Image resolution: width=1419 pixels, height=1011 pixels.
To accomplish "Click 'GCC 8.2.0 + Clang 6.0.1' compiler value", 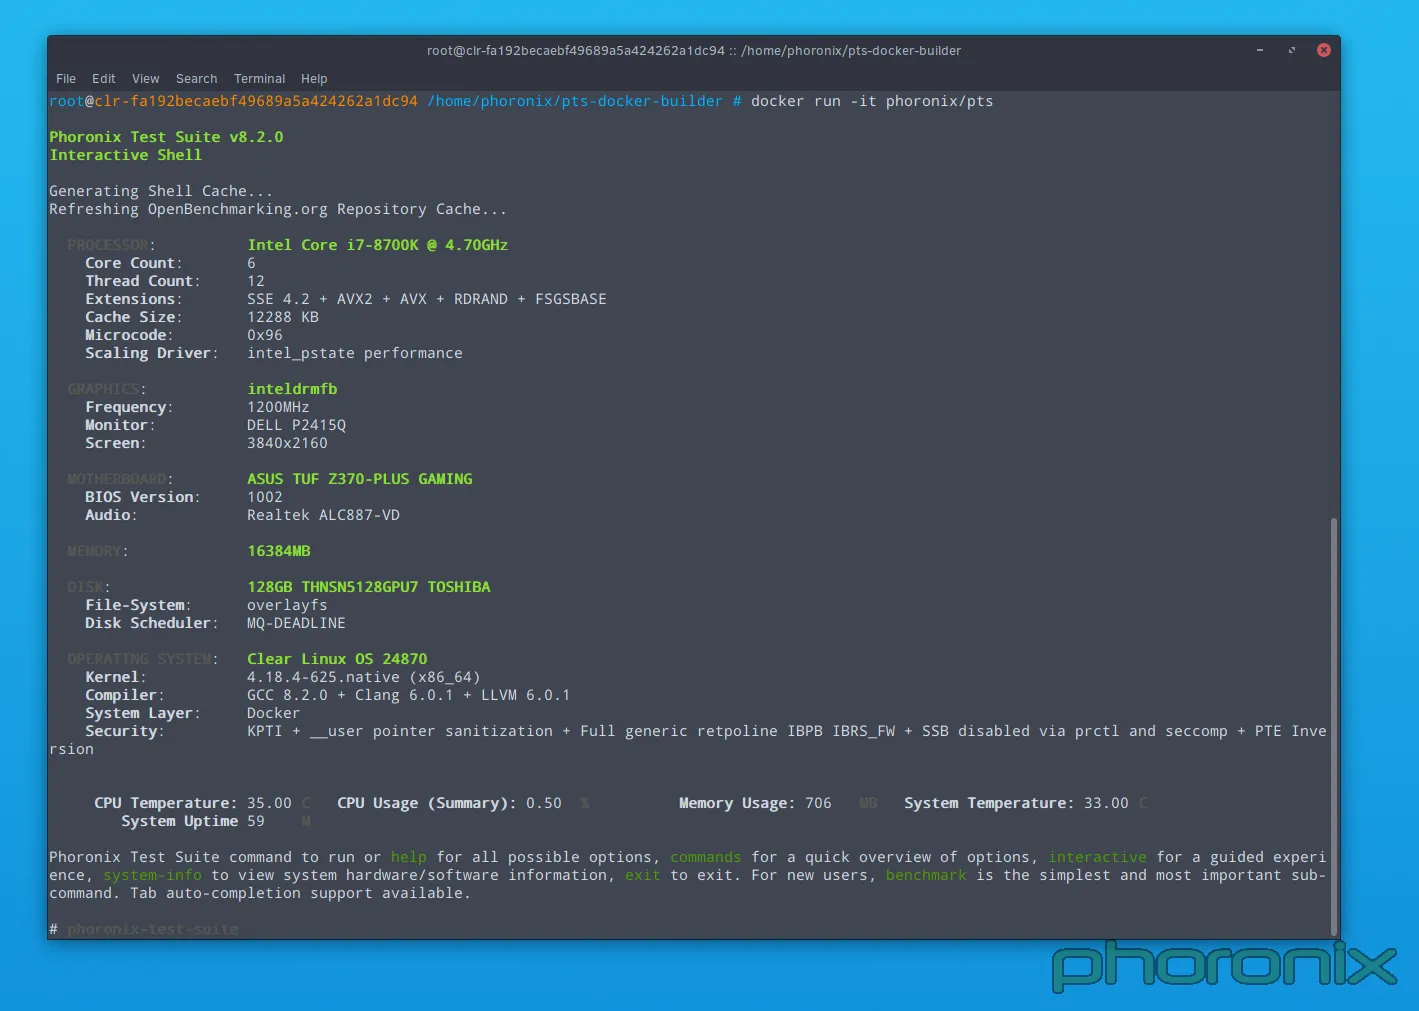I will (350, 695).
